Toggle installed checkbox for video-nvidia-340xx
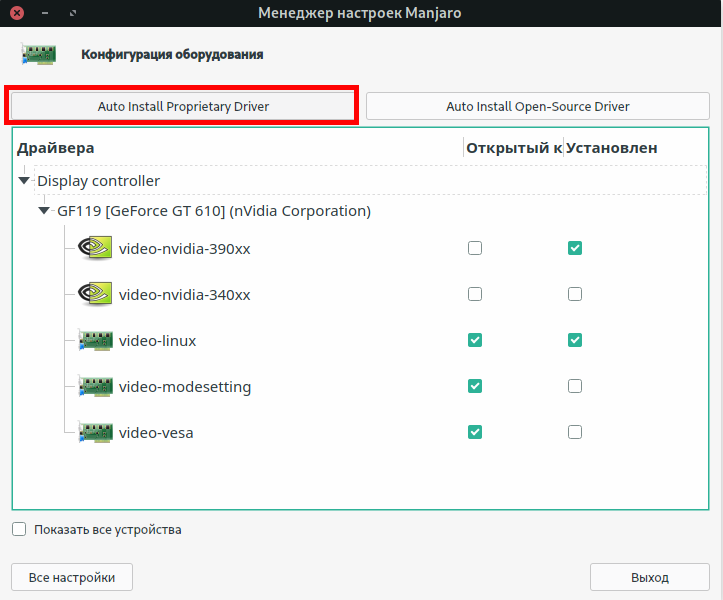The image size is (723, 600). coord(575,294)
